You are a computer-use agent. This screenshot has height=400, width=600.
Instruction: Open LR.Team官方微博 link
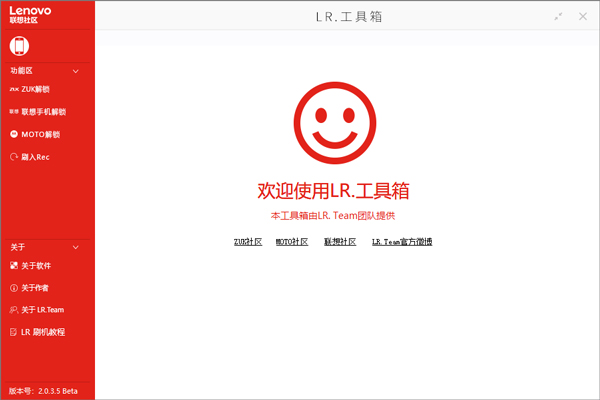[x=402, y=242]
